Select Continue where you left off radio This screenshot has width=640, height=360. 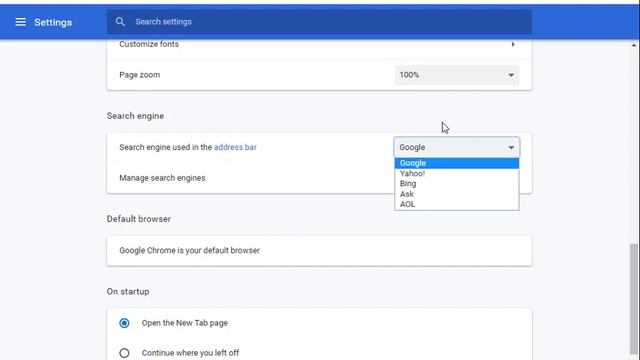click(124, 353)
